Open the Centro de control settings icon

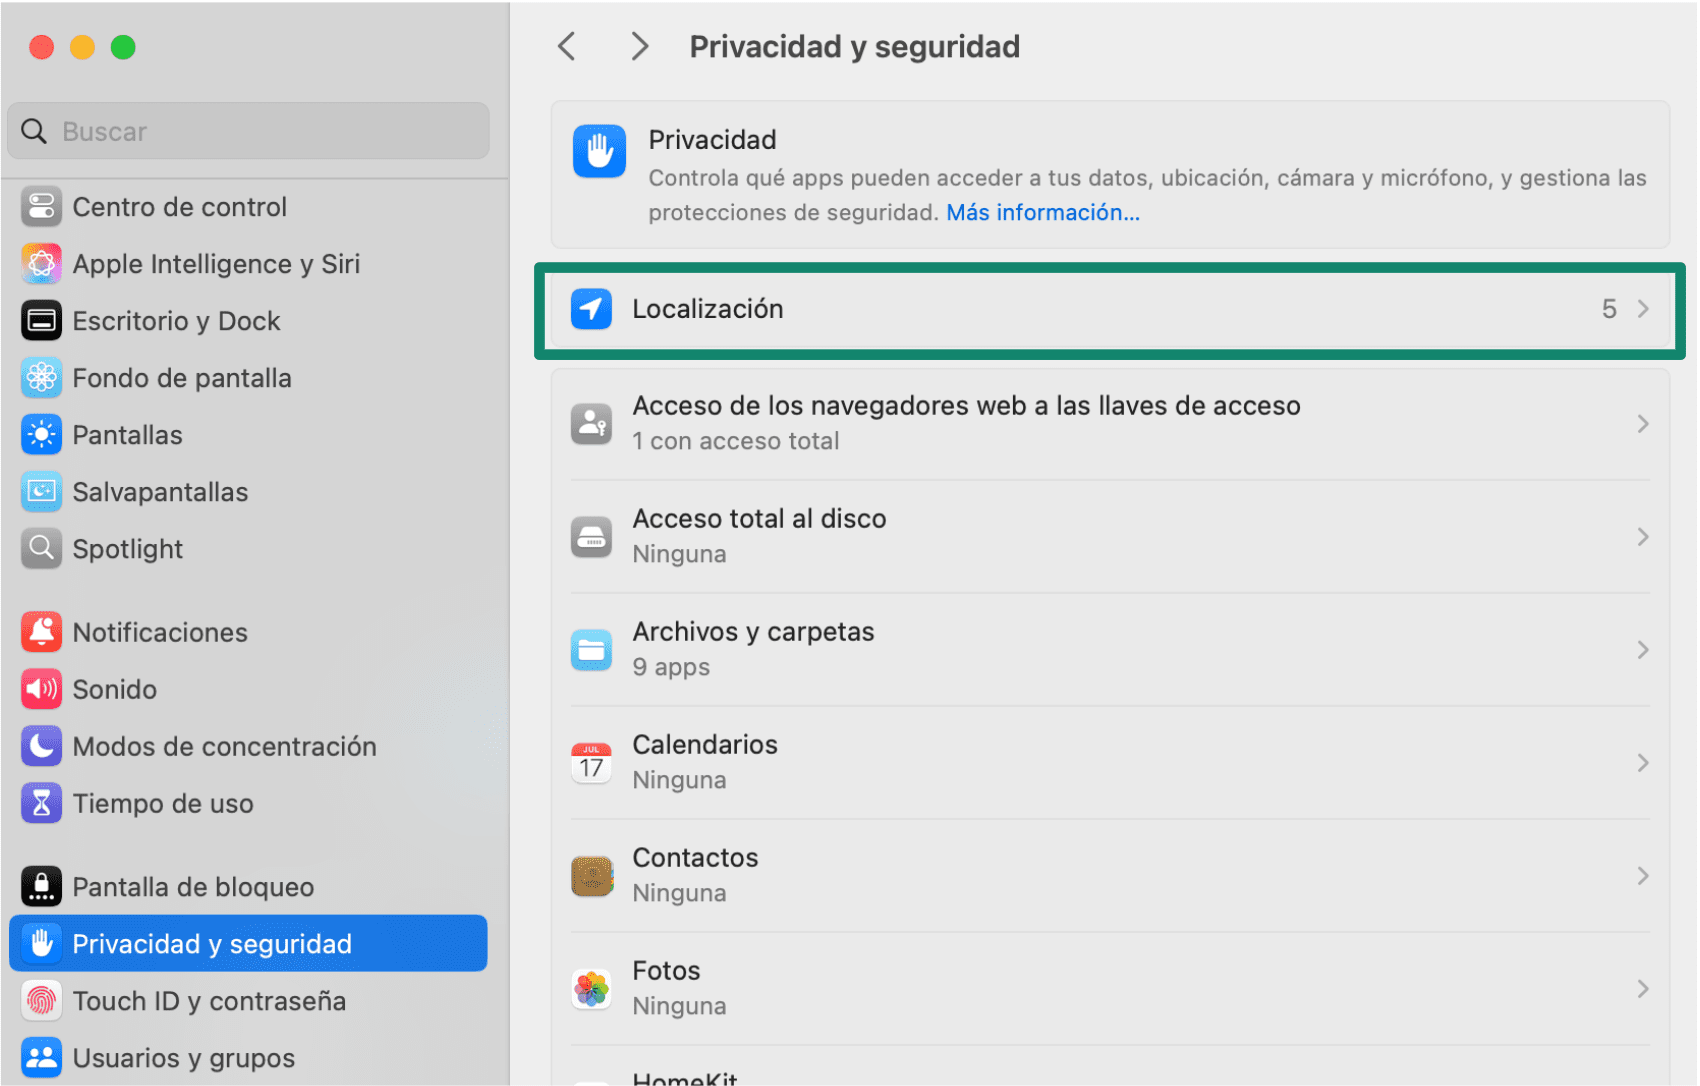[41, 207]
